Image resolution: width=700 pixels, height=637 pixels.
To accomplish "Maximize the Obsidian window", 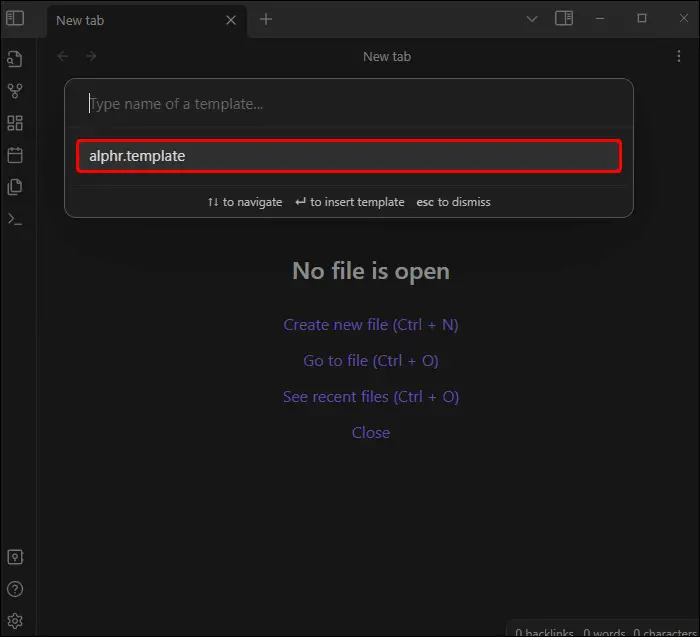I will pyautogui.click(x=642, y=18).
